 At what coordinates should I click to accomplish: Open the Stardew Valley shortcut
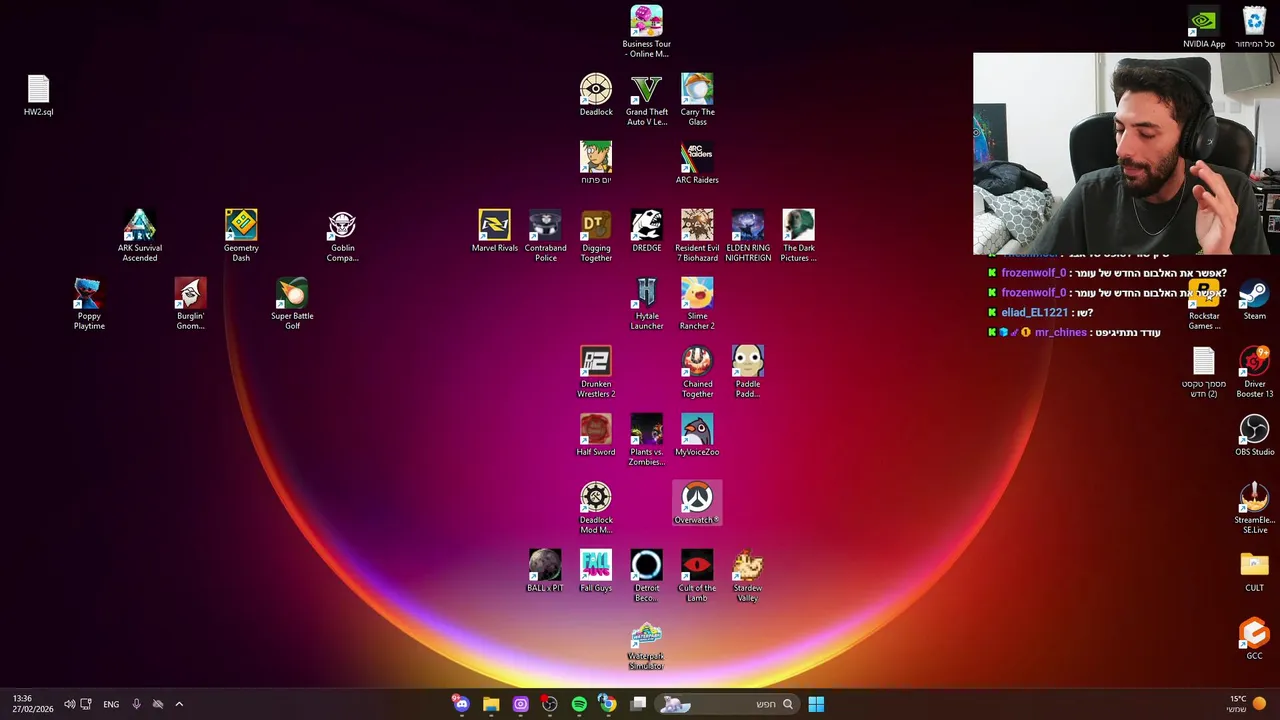point(748,575)
